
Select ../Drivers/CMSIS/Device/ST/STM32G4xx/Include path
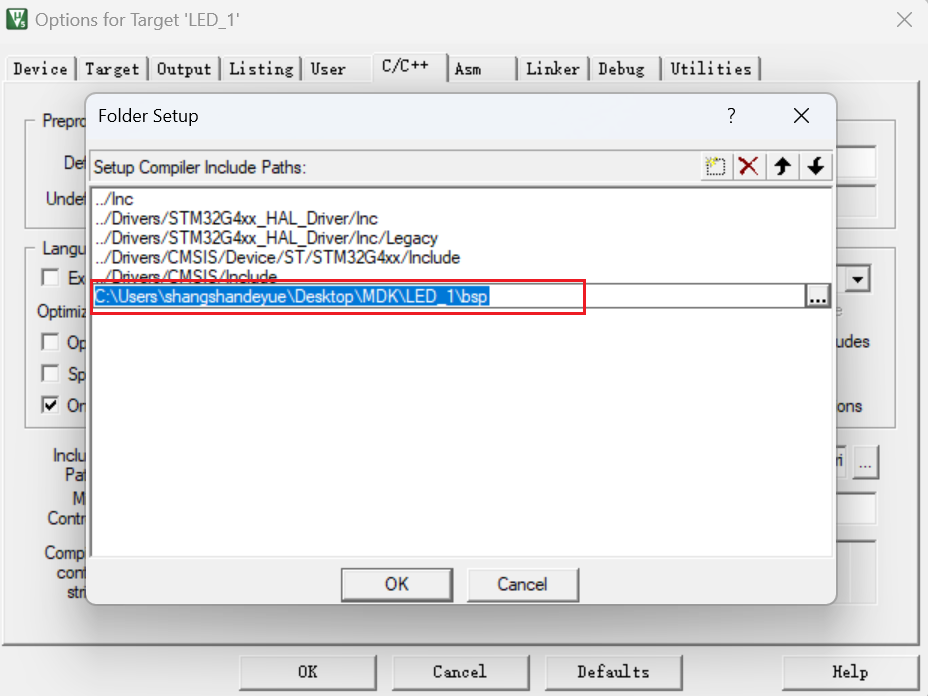click(278, 257)
